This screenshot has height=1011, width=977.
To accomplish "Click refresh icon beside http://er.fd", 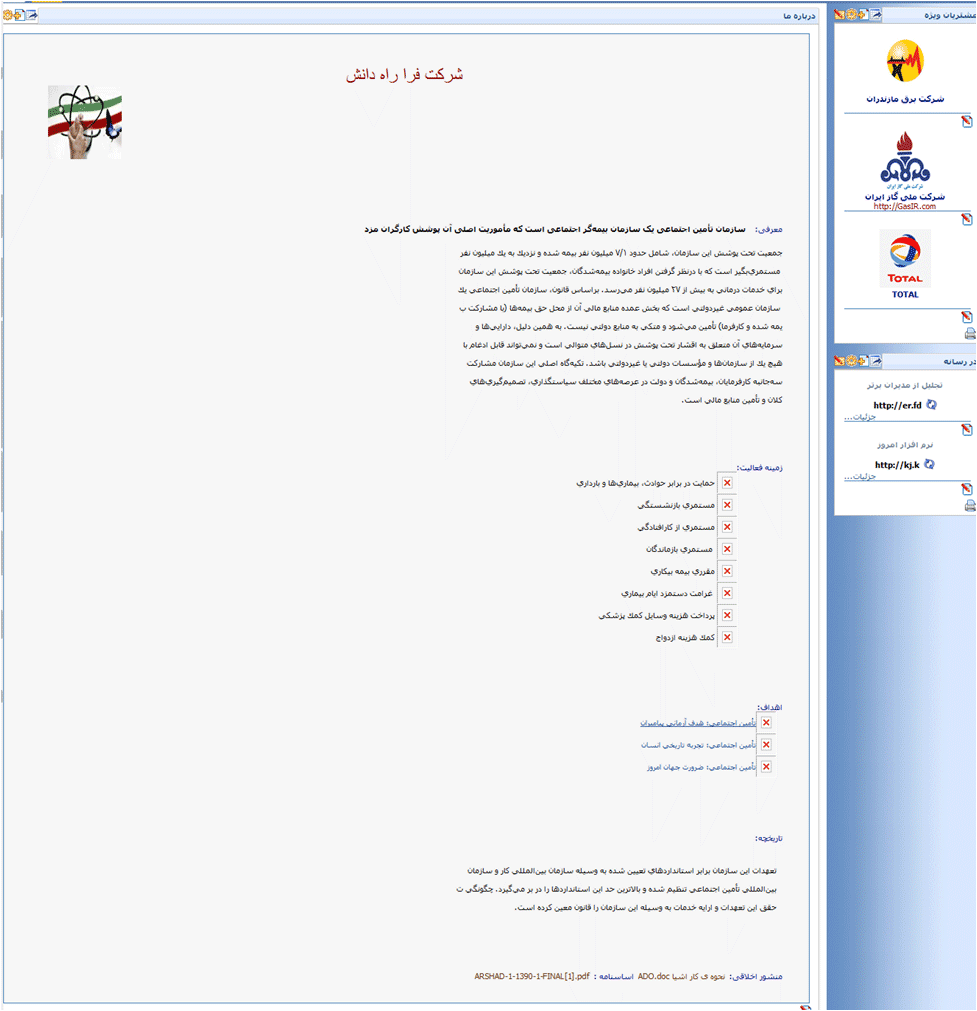I will [931, 405].
